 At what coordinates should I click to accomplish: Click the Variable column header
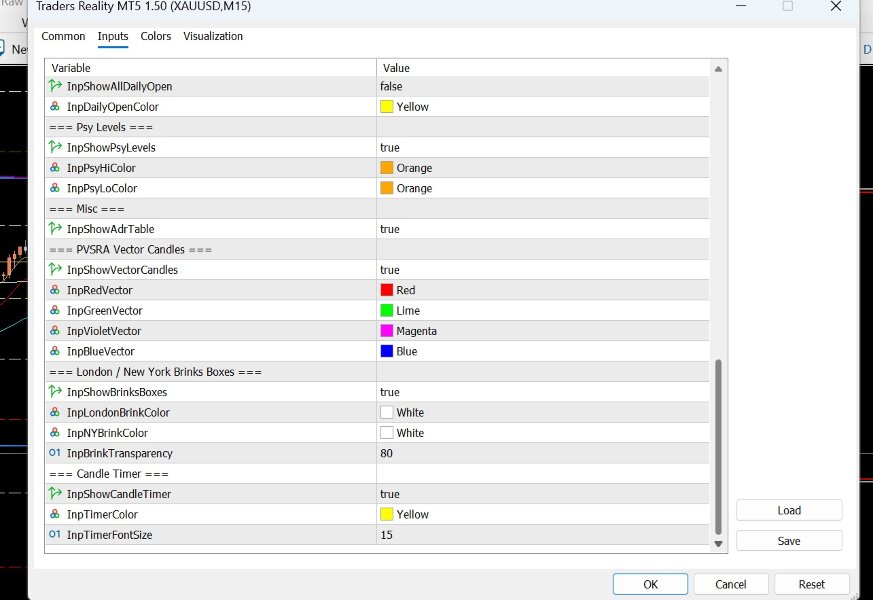210,68
